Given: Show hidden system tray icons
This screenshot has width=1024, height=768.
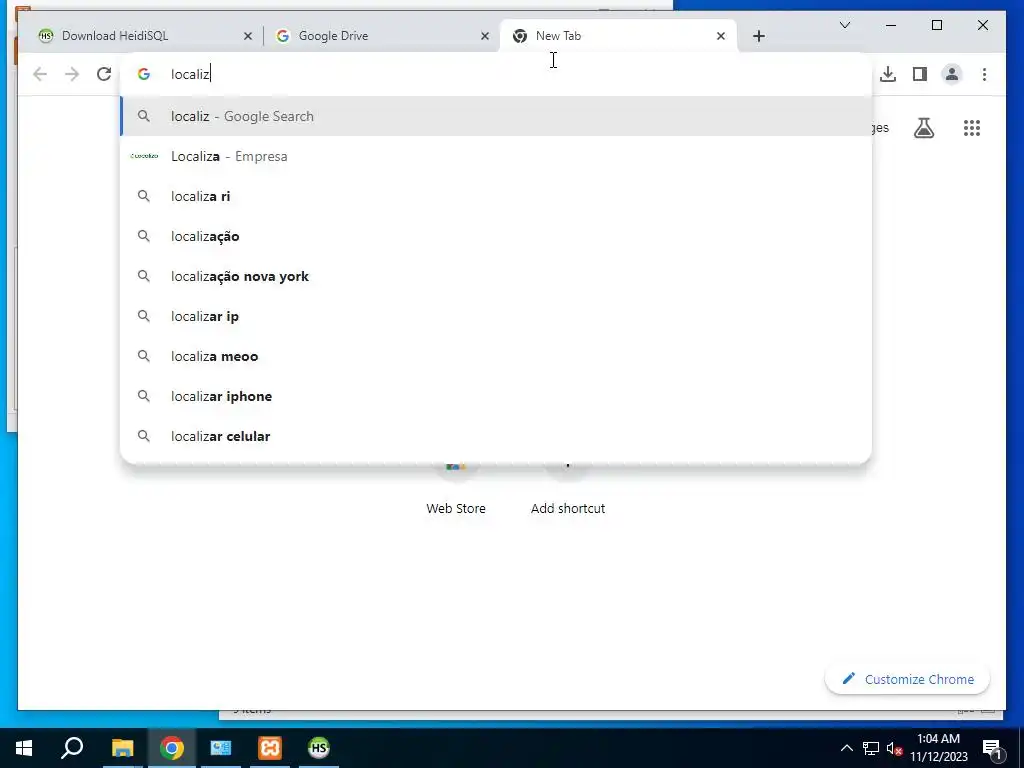Looking at the screenshot, I should (x=846, y=748).
